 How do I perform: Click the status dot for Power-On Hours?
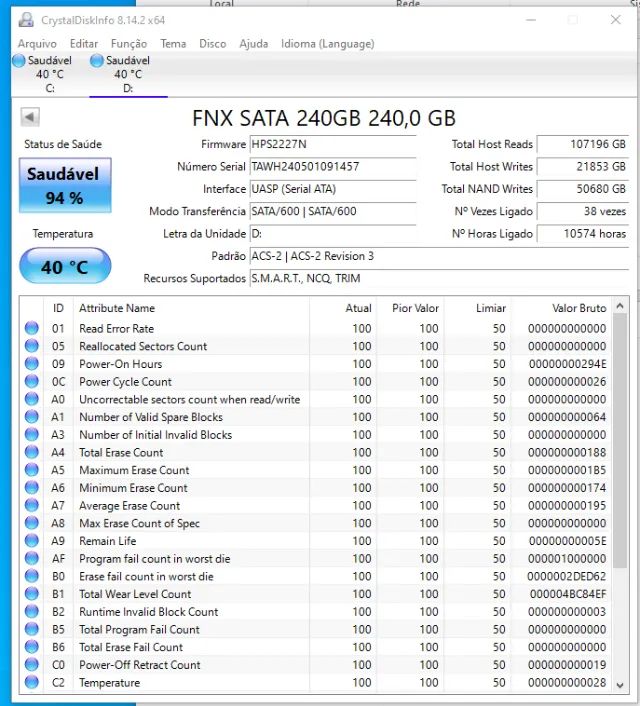coord(32,363)
